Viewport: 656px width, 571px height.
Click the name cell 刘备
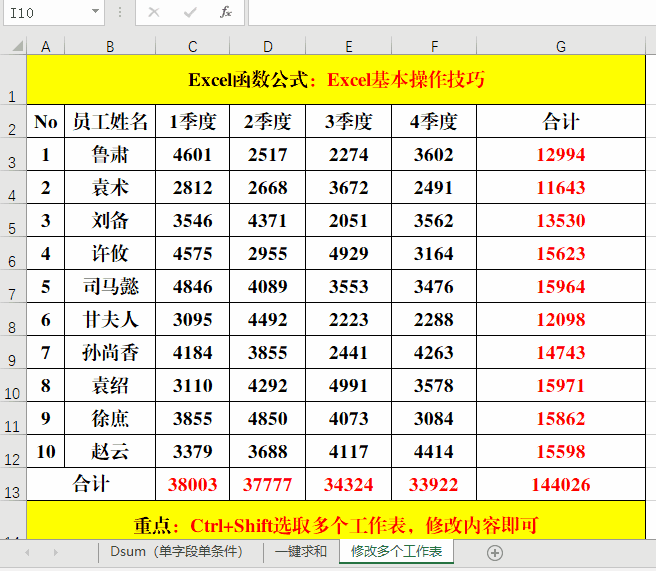click(110, 220)
